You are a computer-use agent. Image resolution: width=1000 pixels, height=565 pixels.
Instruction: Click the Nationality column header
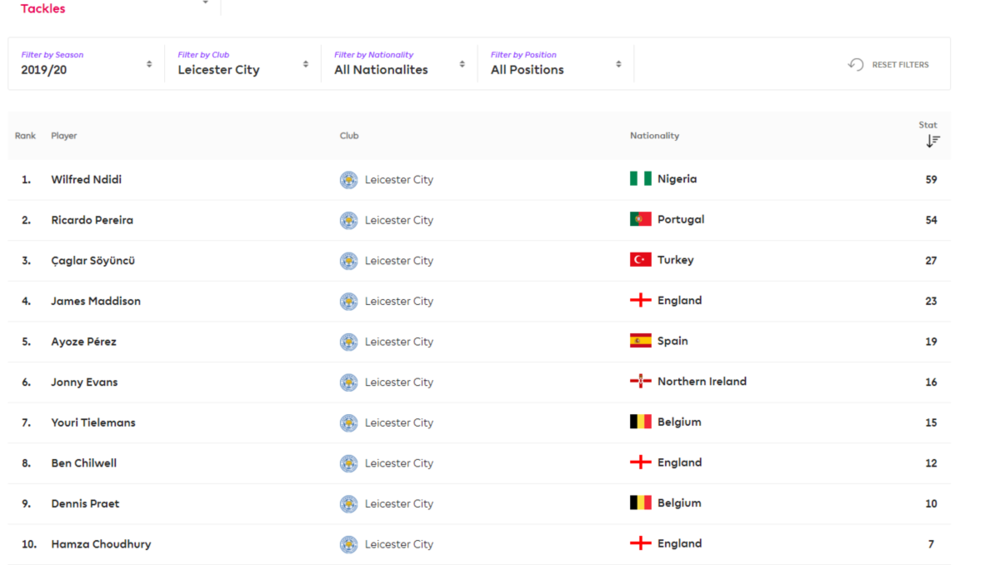pyautogui.click(x=654, y=136)
